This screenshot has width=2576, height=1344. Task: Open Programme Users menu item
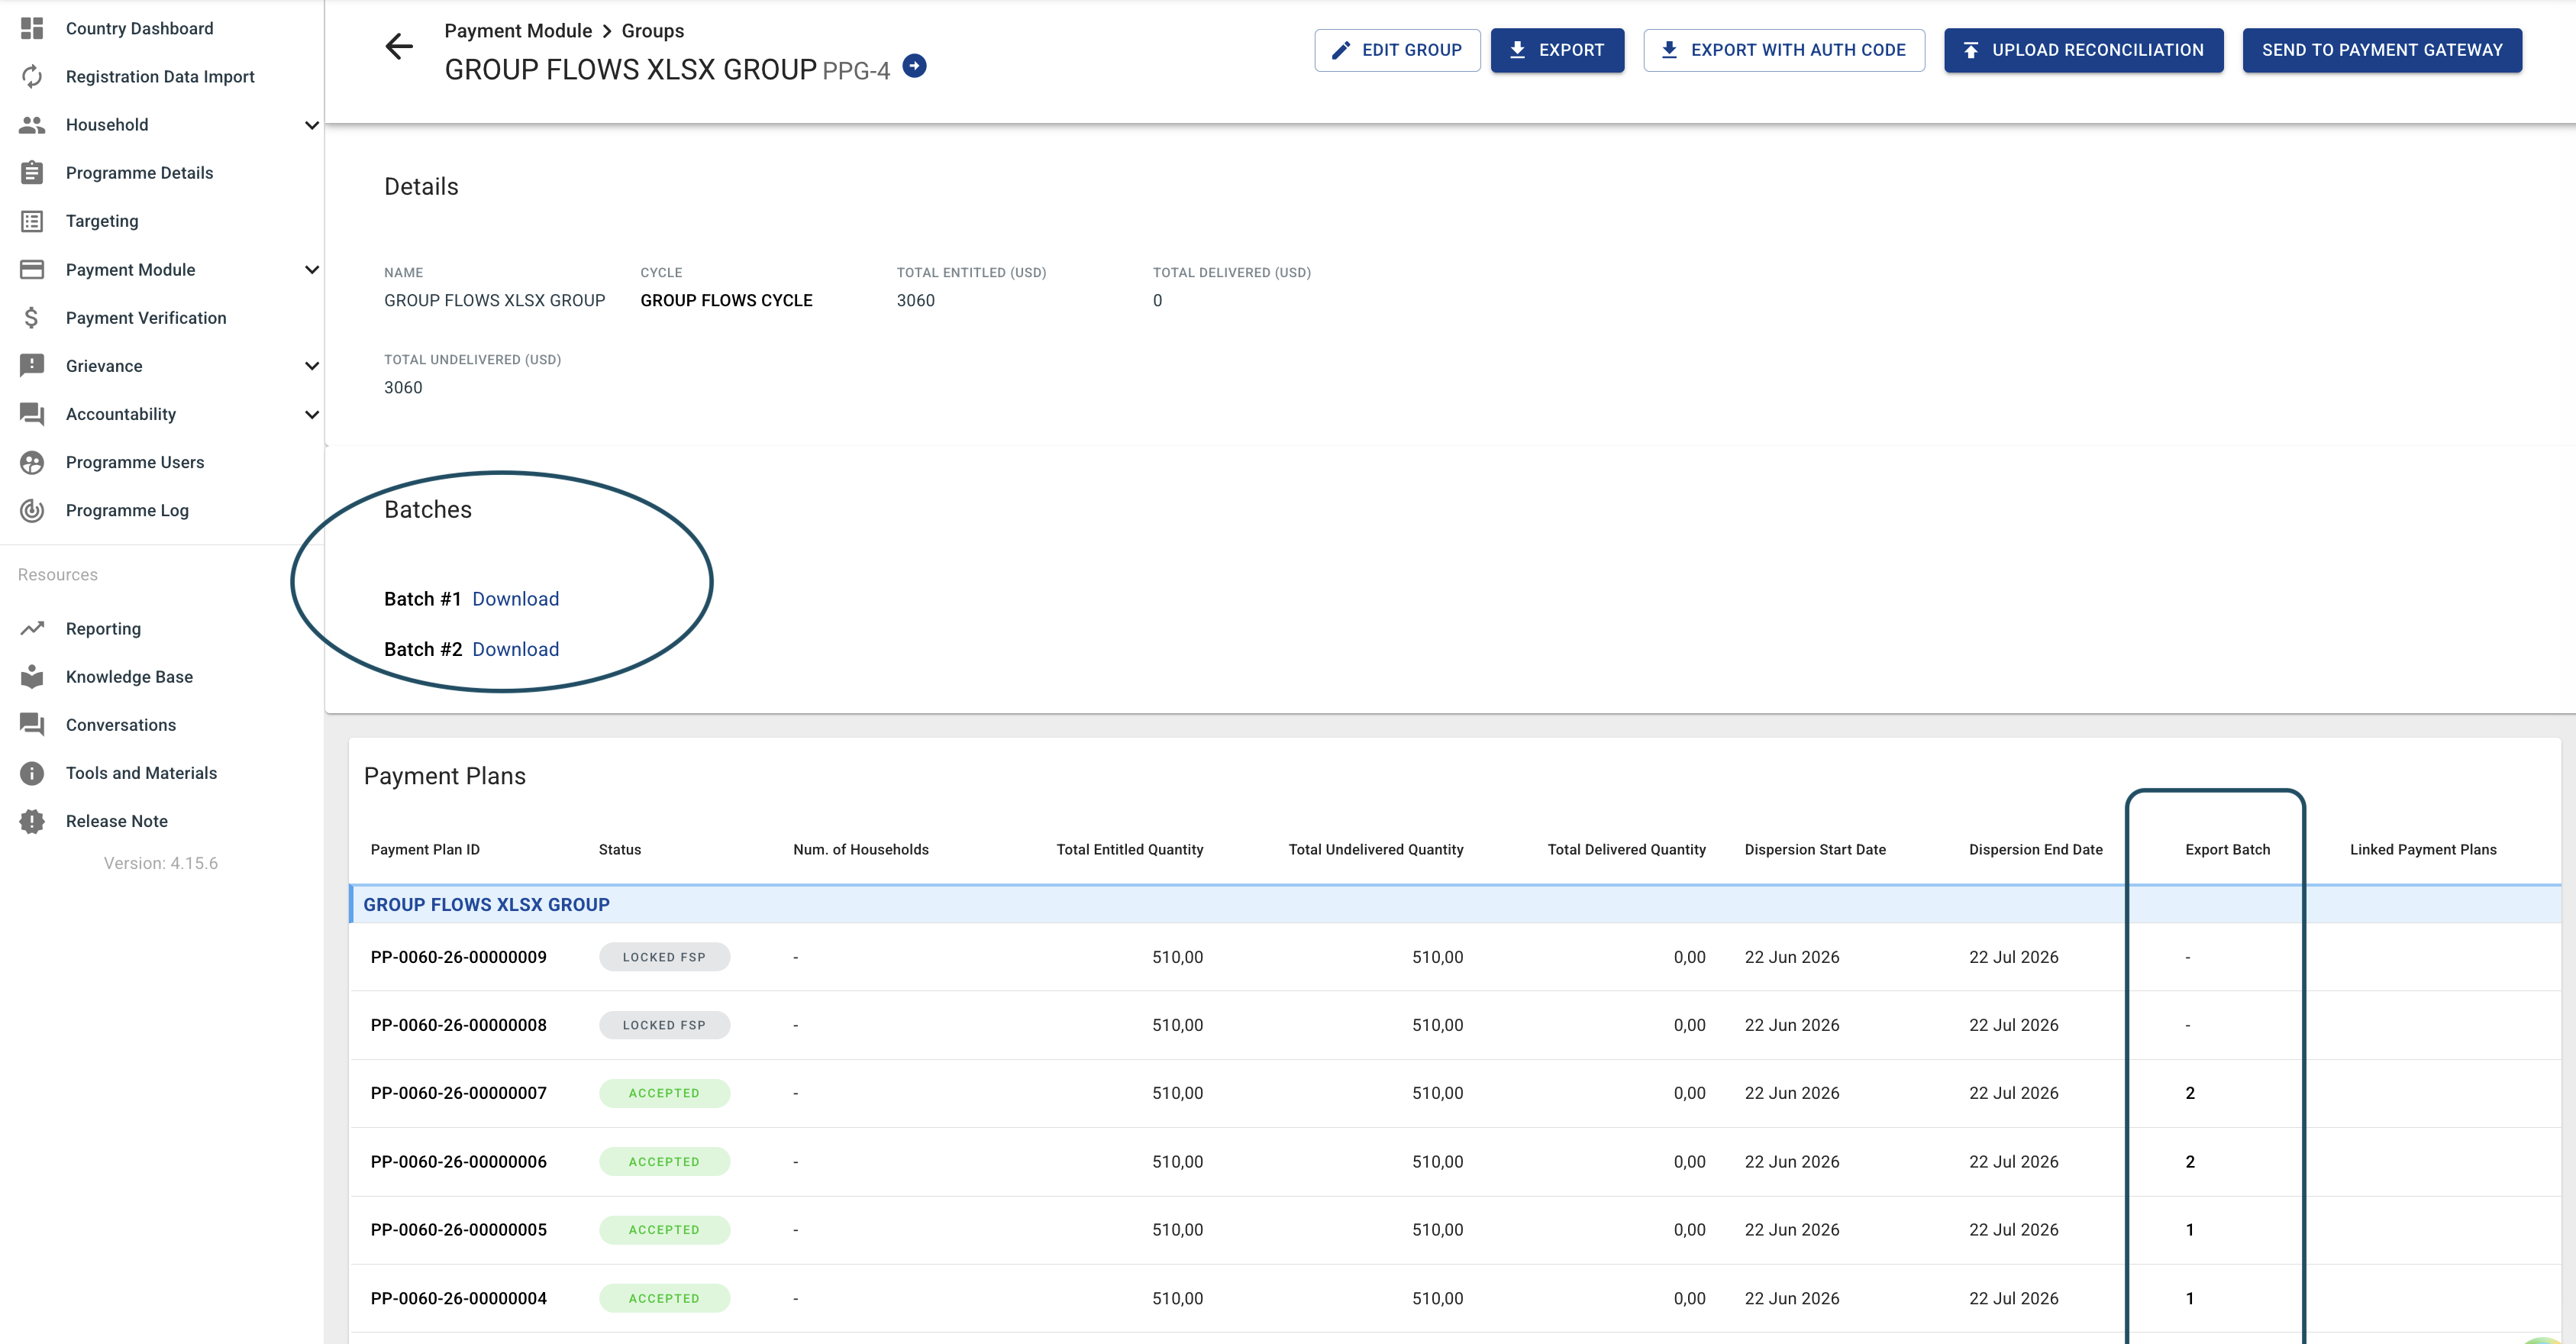click(x=135, y=461)
